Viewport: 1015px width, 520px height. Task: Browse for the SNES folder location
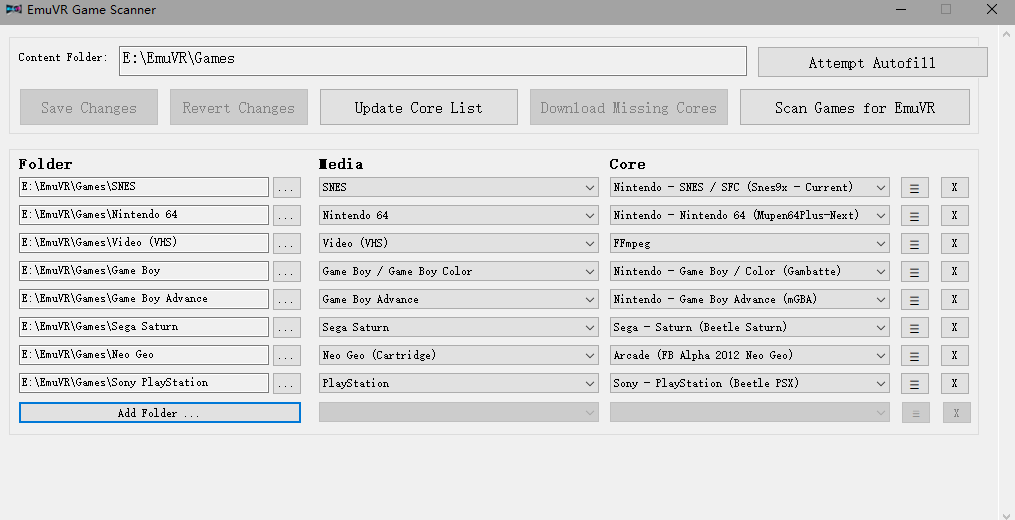tap(287, 188)
